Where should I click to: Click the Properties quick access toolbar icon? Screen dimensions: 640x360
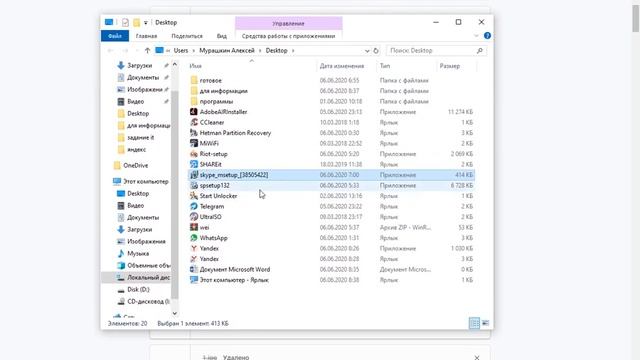point(125,22)
